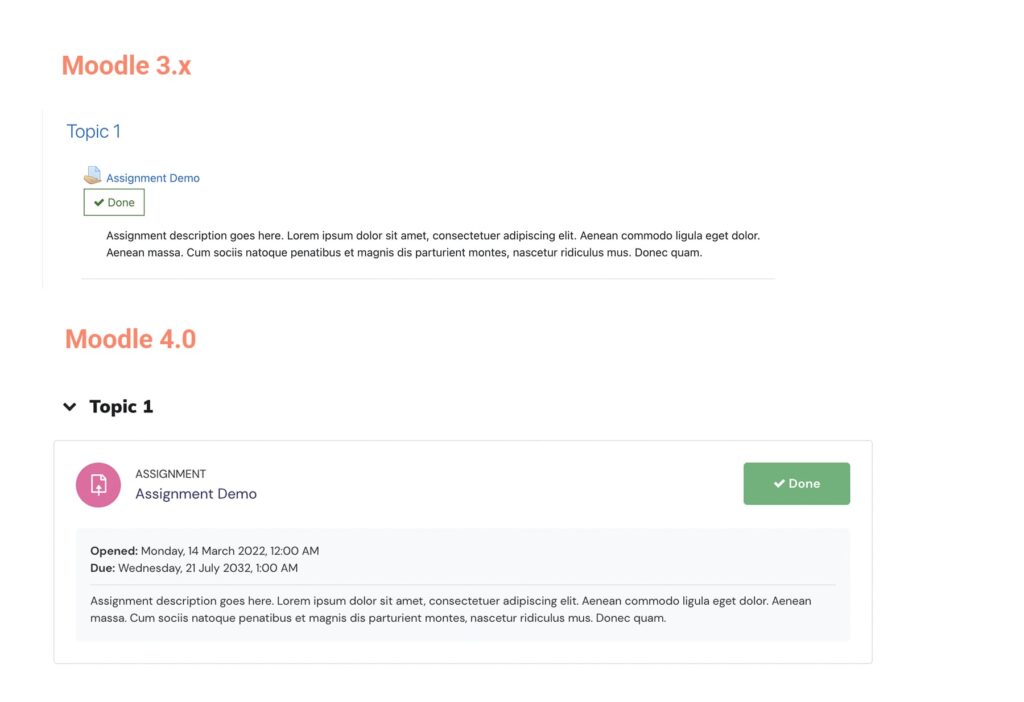Click the assignment file icon beside Assignment Demo
Viewport: 1024px width, 702px height.
[x=92, y=174]
